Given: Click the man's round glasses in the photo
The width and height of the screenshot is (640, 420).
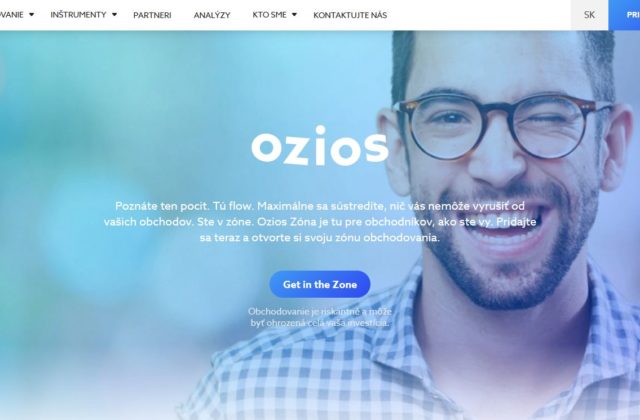Looking at the screenshot, I should click(502, 126).
